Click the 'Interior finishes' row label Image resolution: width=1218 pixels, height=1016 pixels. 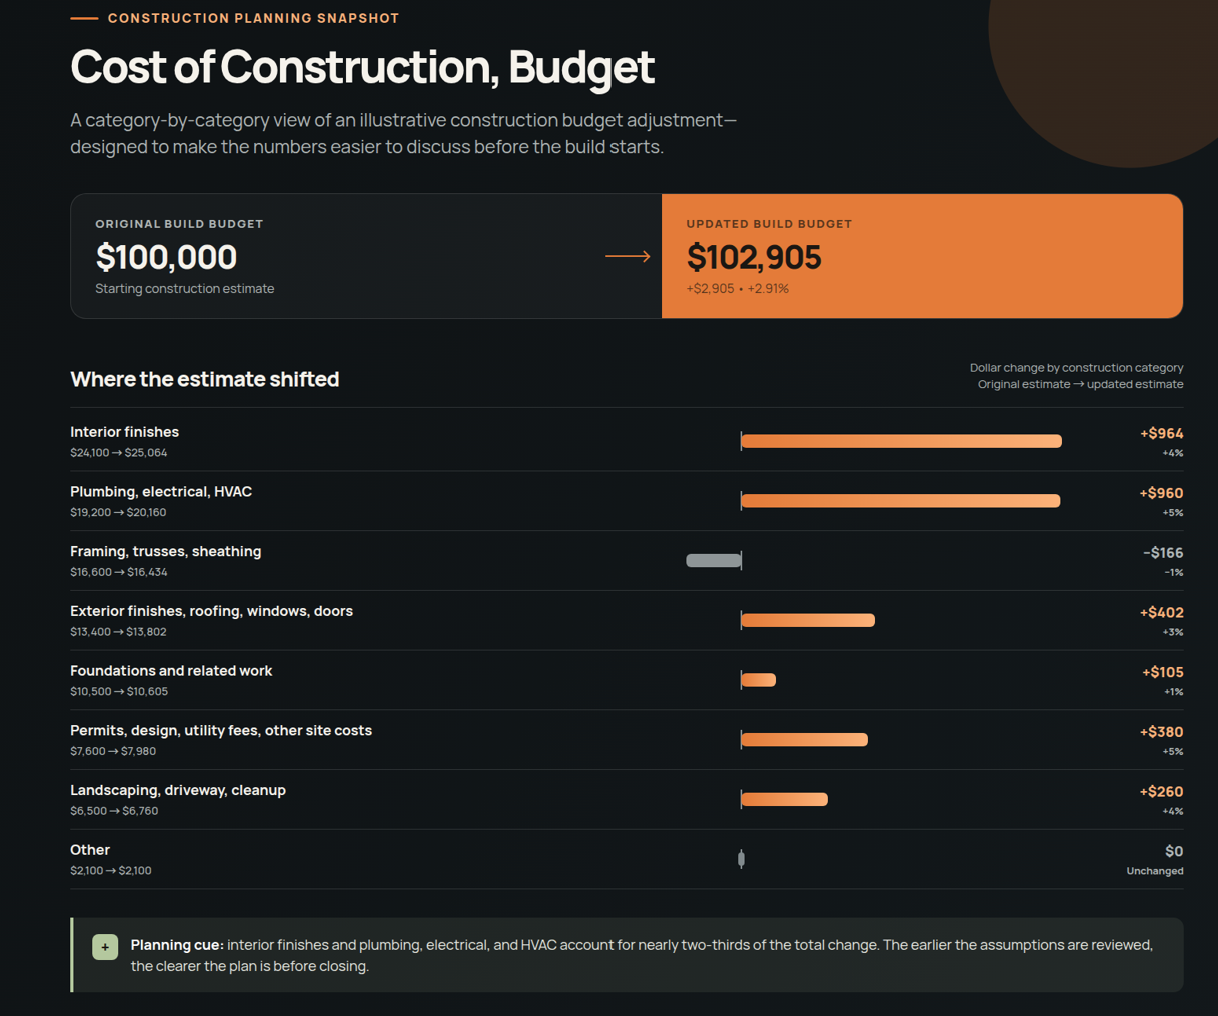click(124, 432)
